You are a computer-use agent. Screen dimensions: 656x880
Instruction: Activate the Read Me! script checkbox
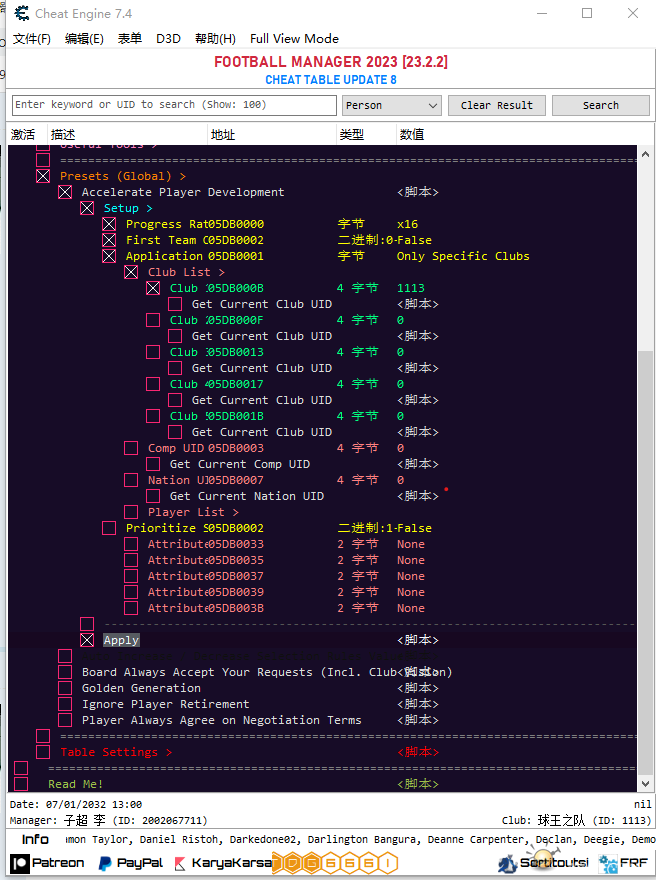pos(21,784)
